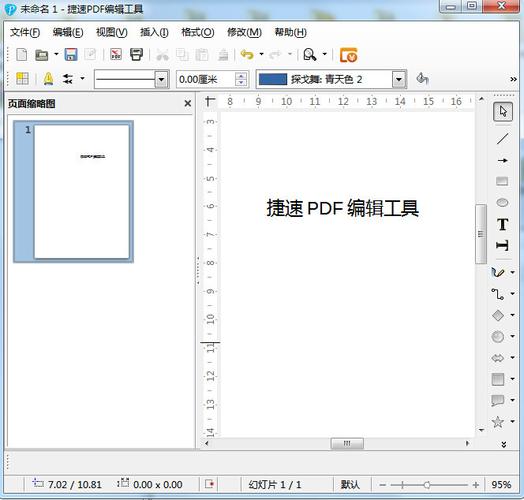Open the 编辑(E) menu

click(x=68, y=32)
